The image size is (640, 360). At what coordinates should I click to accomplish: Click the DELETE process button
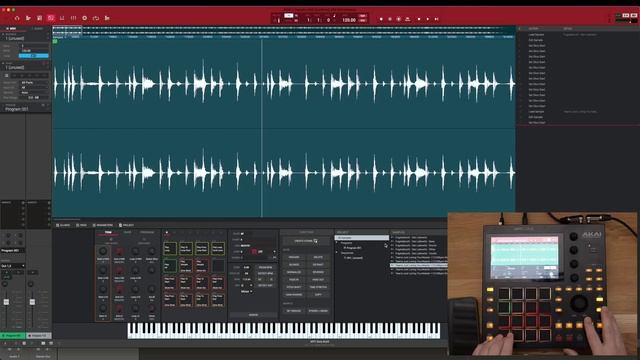coord(318,257)
